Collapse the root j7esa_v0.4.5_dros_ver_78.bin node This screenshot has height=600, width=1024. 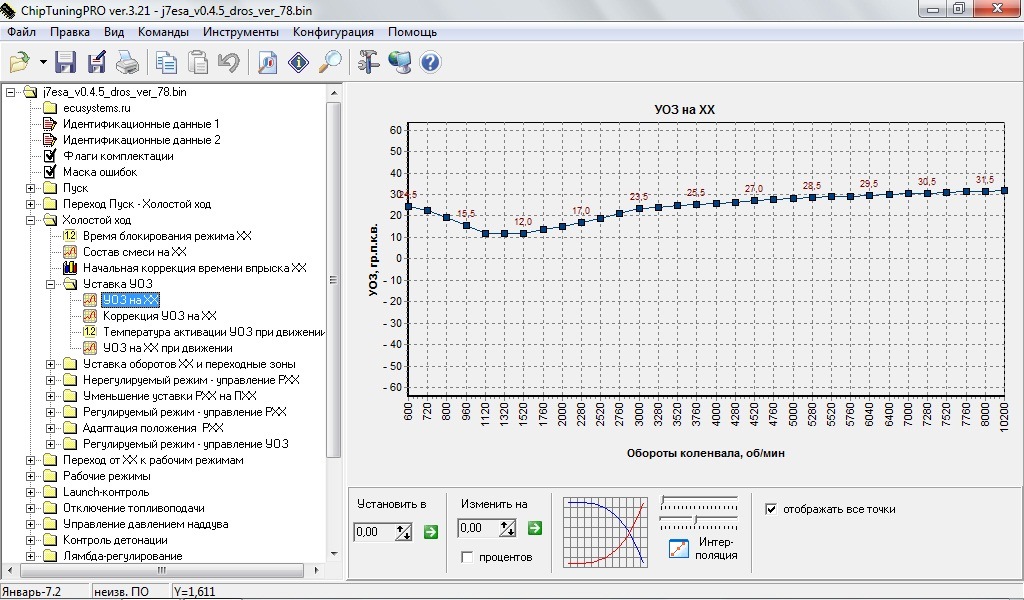click(10, 92)
